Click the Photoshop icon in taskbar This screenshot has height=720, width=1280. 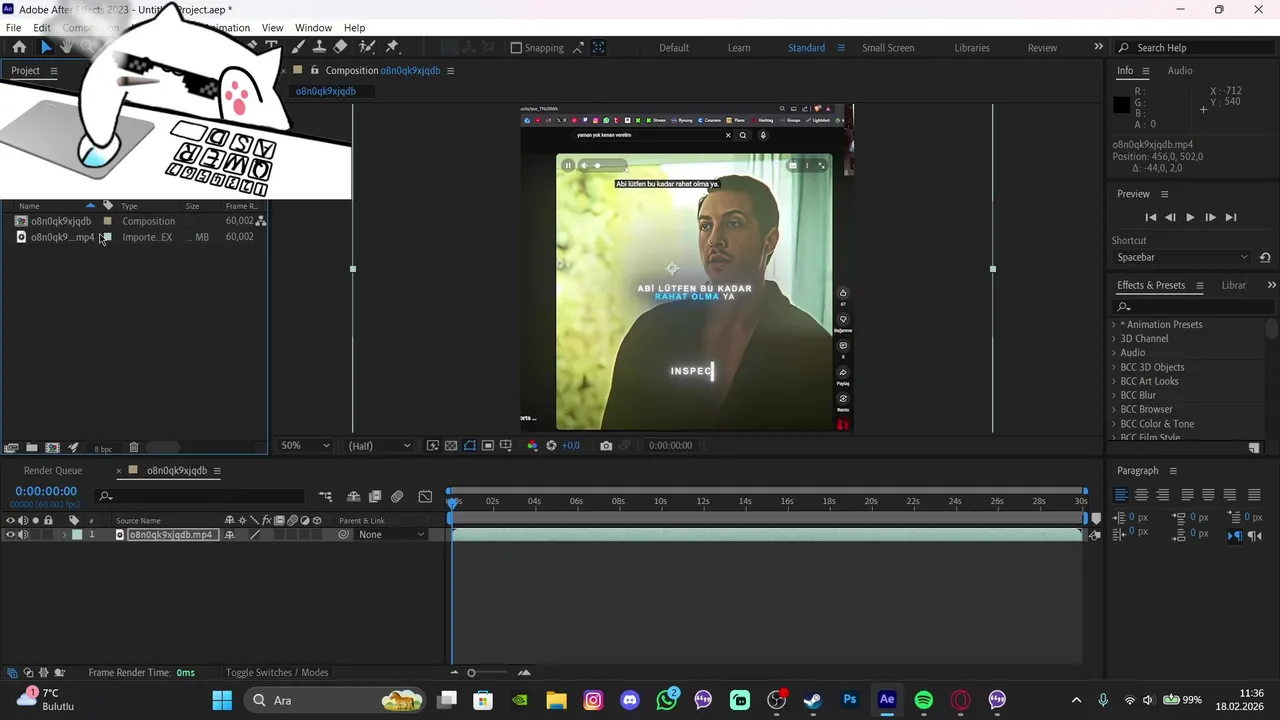click(850, 700)
